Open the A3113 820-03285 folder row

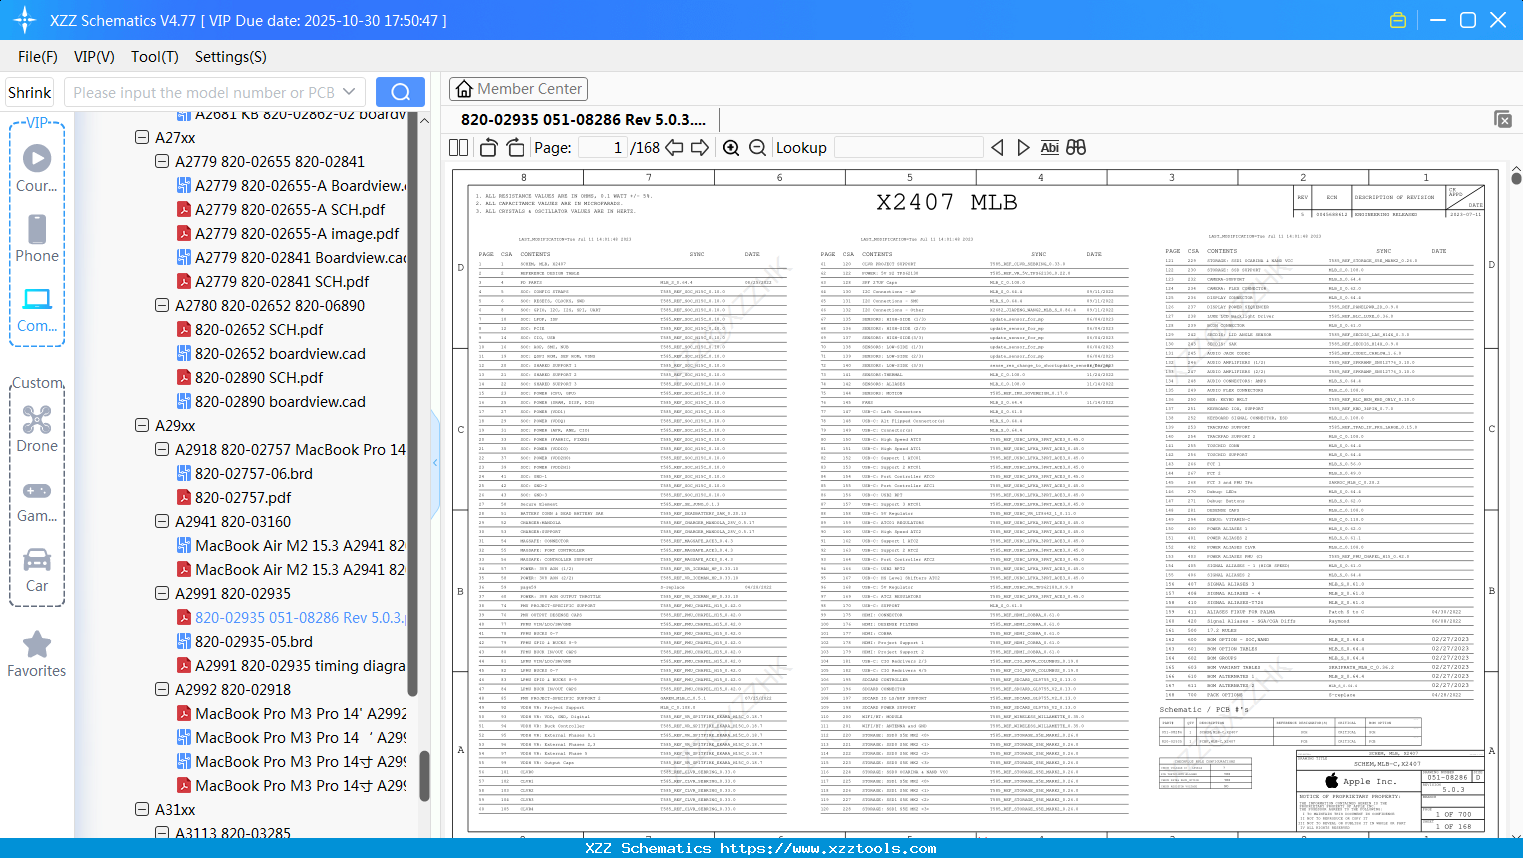tap(233, 832)
